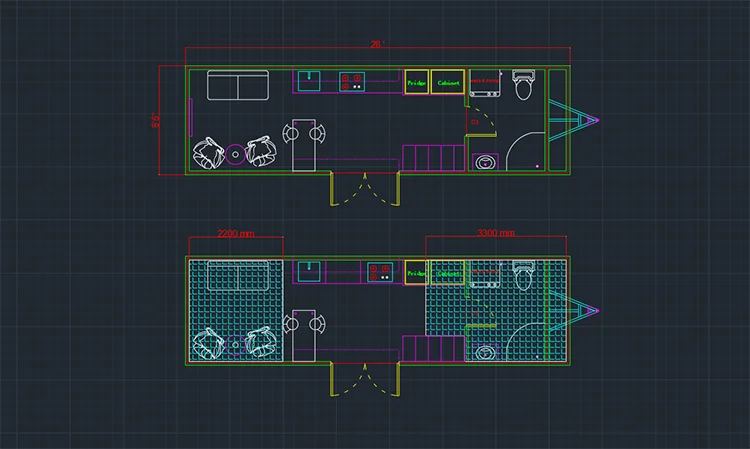Viewport: 750px width, 449px height.
Task: Select the toilet symbol in the upper plan
Action: click(524, 85)
